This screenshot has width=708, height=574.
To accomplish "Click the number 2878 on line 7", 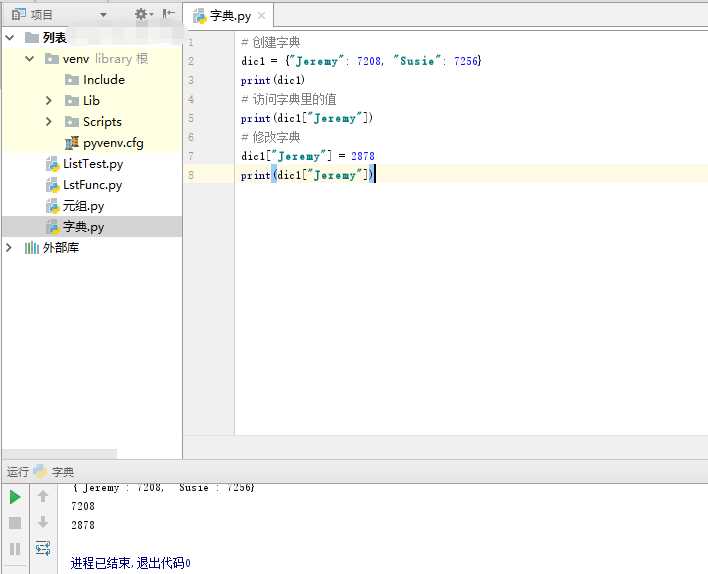I will click(x=363, y=156).
